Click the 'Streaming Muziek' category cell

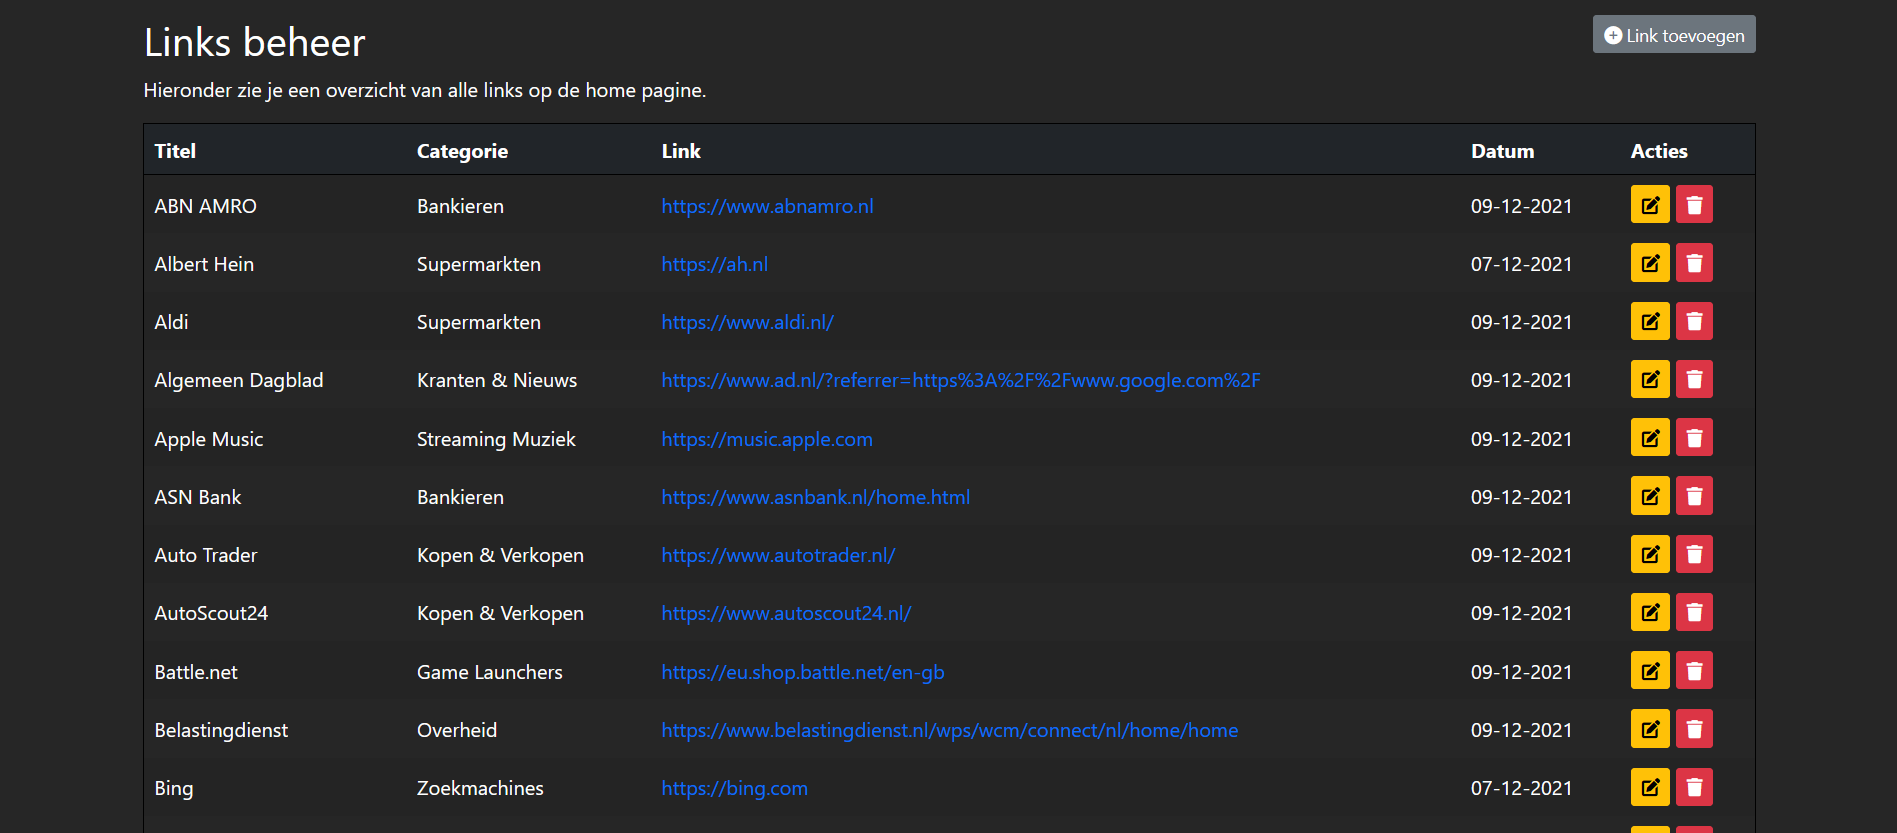tap(496, 439)
